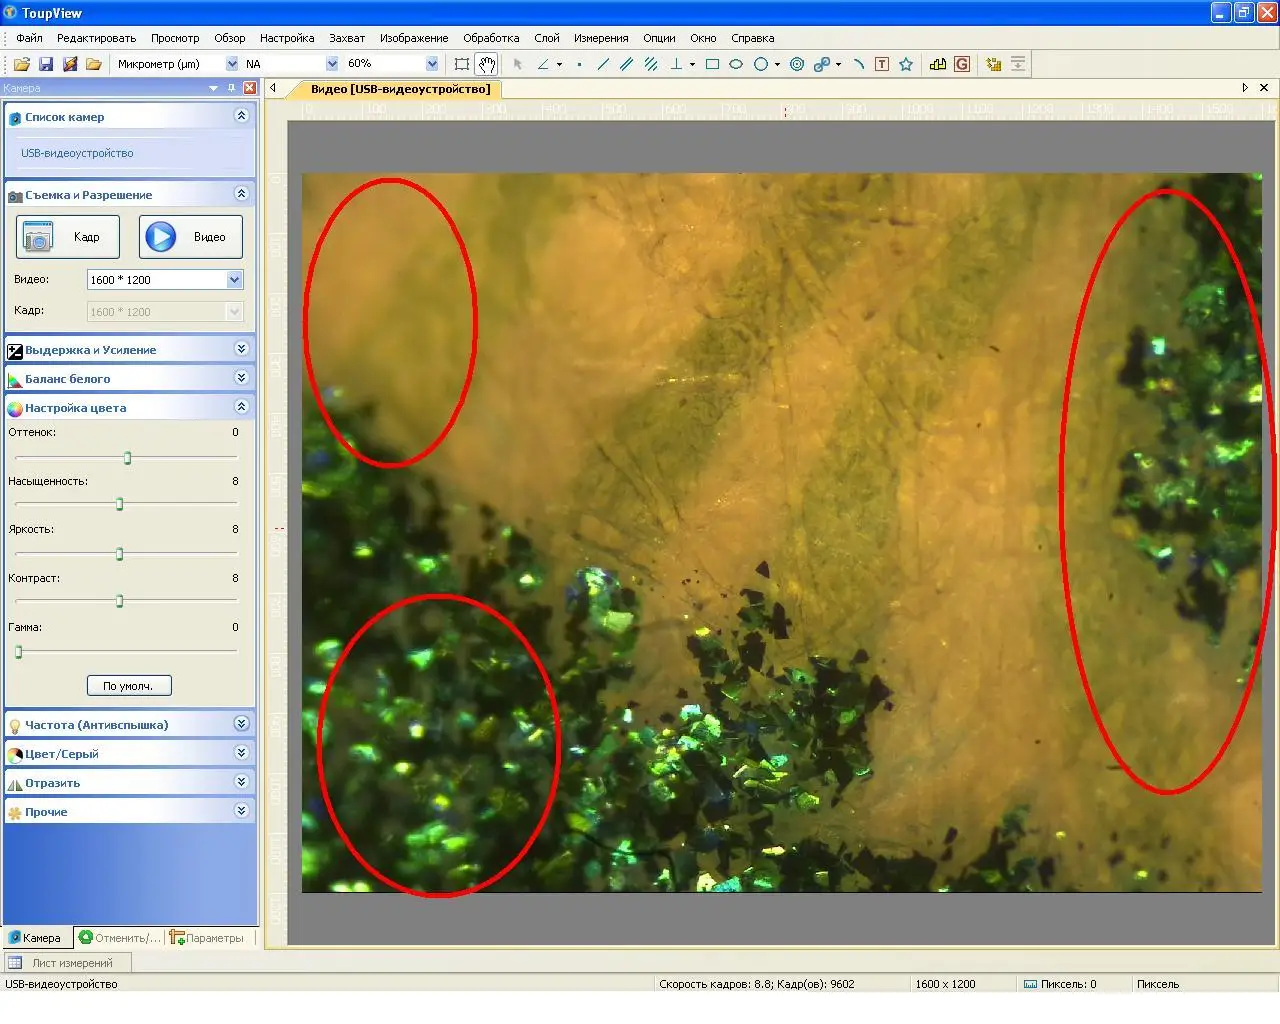Select USB-видеоустройство in camera list
Image resolution: width=1280 pixels, height=1024 pixels.
77,153
